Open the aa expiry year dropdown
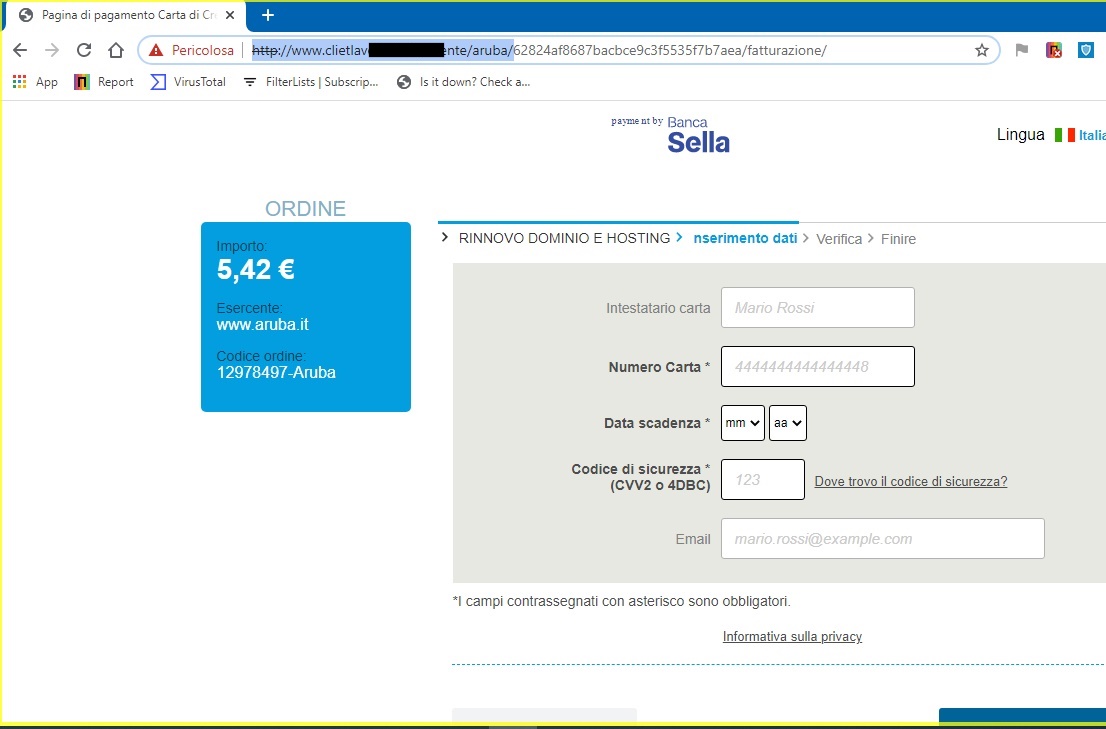1106x729 pixels. [x=788, y=423]
